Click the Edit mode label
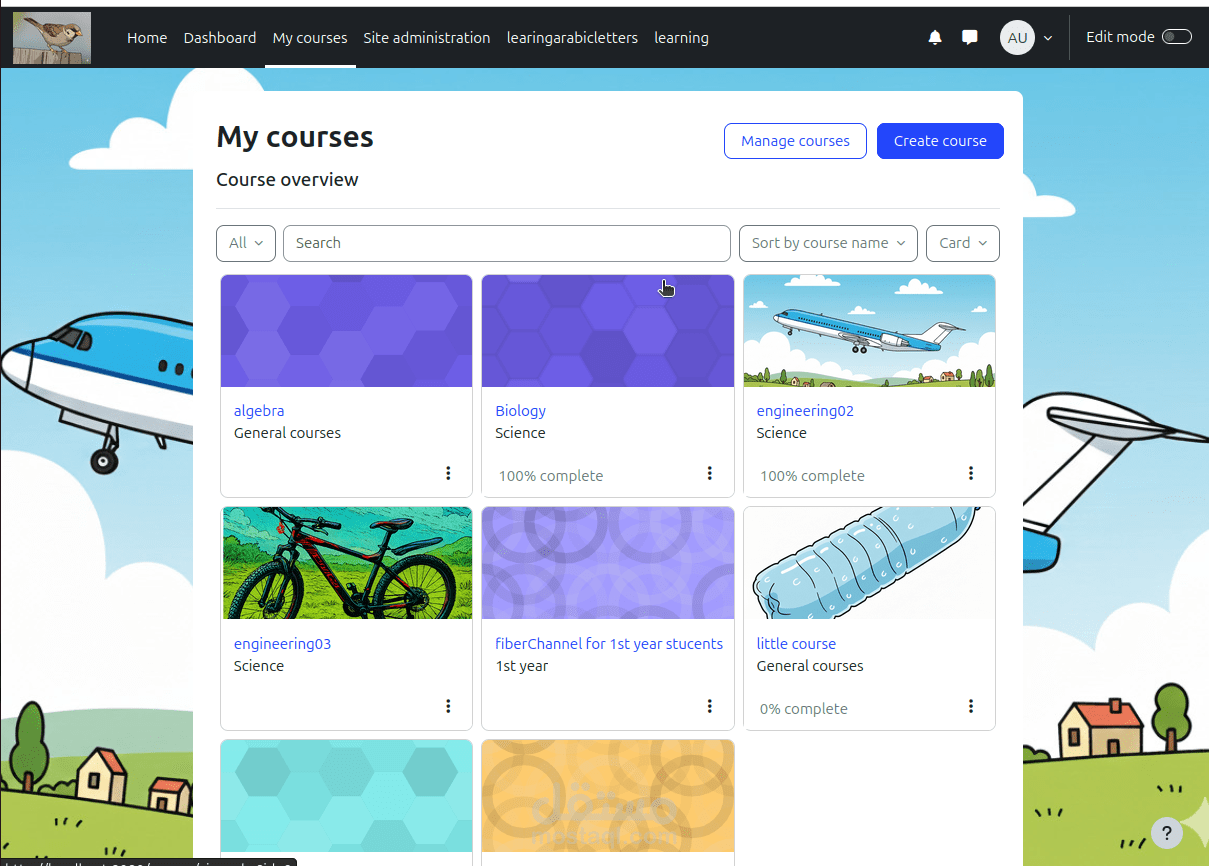 [1120, 37]
